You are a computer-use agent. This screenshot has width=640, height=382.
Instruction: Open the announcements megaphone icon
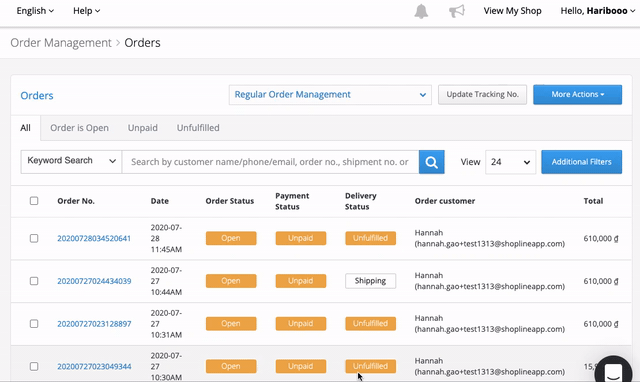pyautogui.click(x=457, y=11)
